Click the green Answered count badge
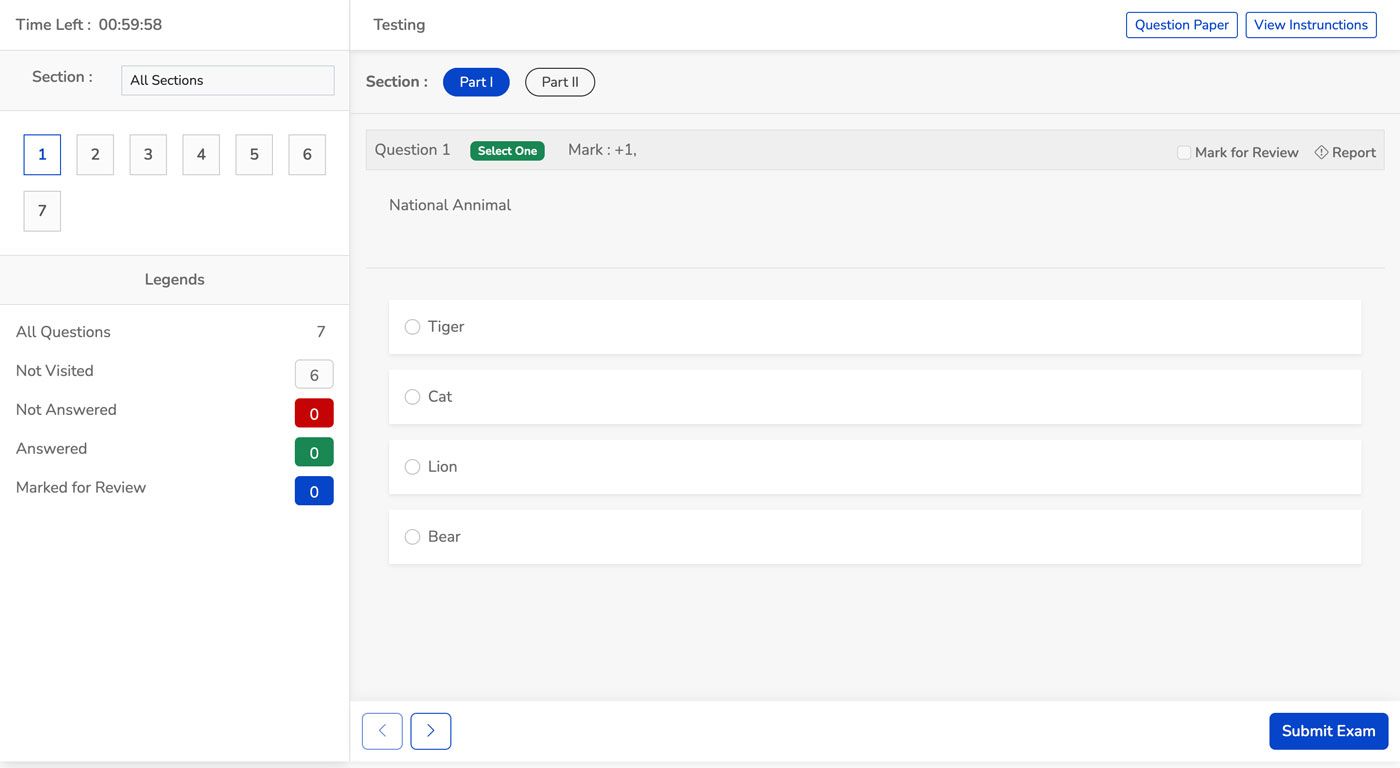Image resolution: width=1400 pixels, height=768 pixels. pyautogui.click(x=314, y=452)
